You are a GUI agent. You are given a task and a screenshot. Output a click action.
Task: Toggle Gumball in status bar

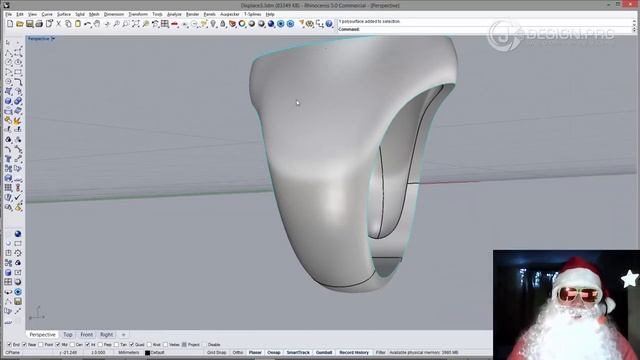click(x=324, y=353)
